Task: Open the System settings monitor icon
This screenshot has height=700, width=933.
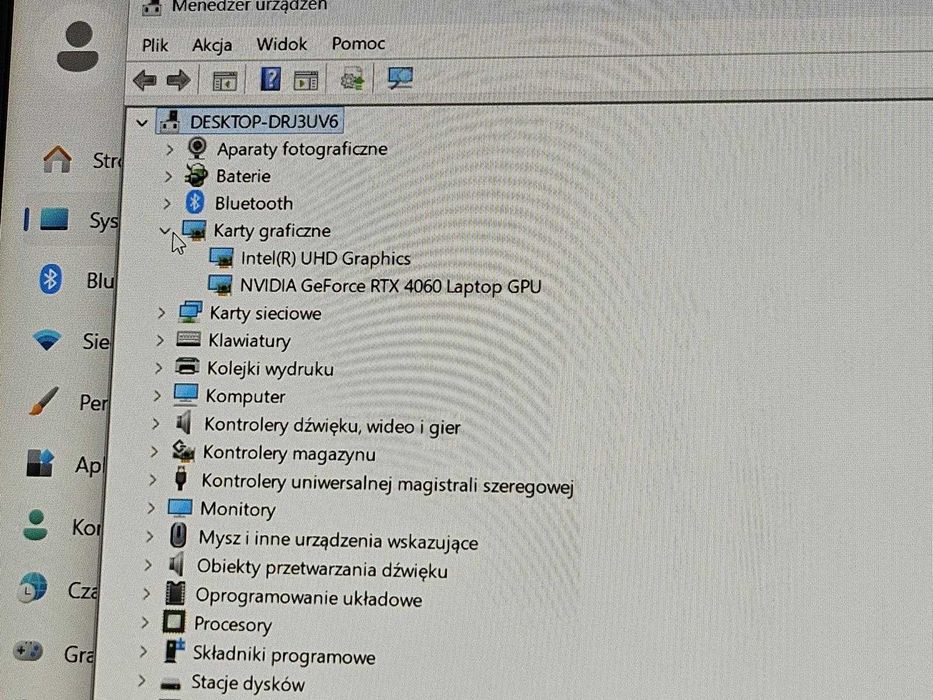Action: pyautogui.click(x=54, y=220)
